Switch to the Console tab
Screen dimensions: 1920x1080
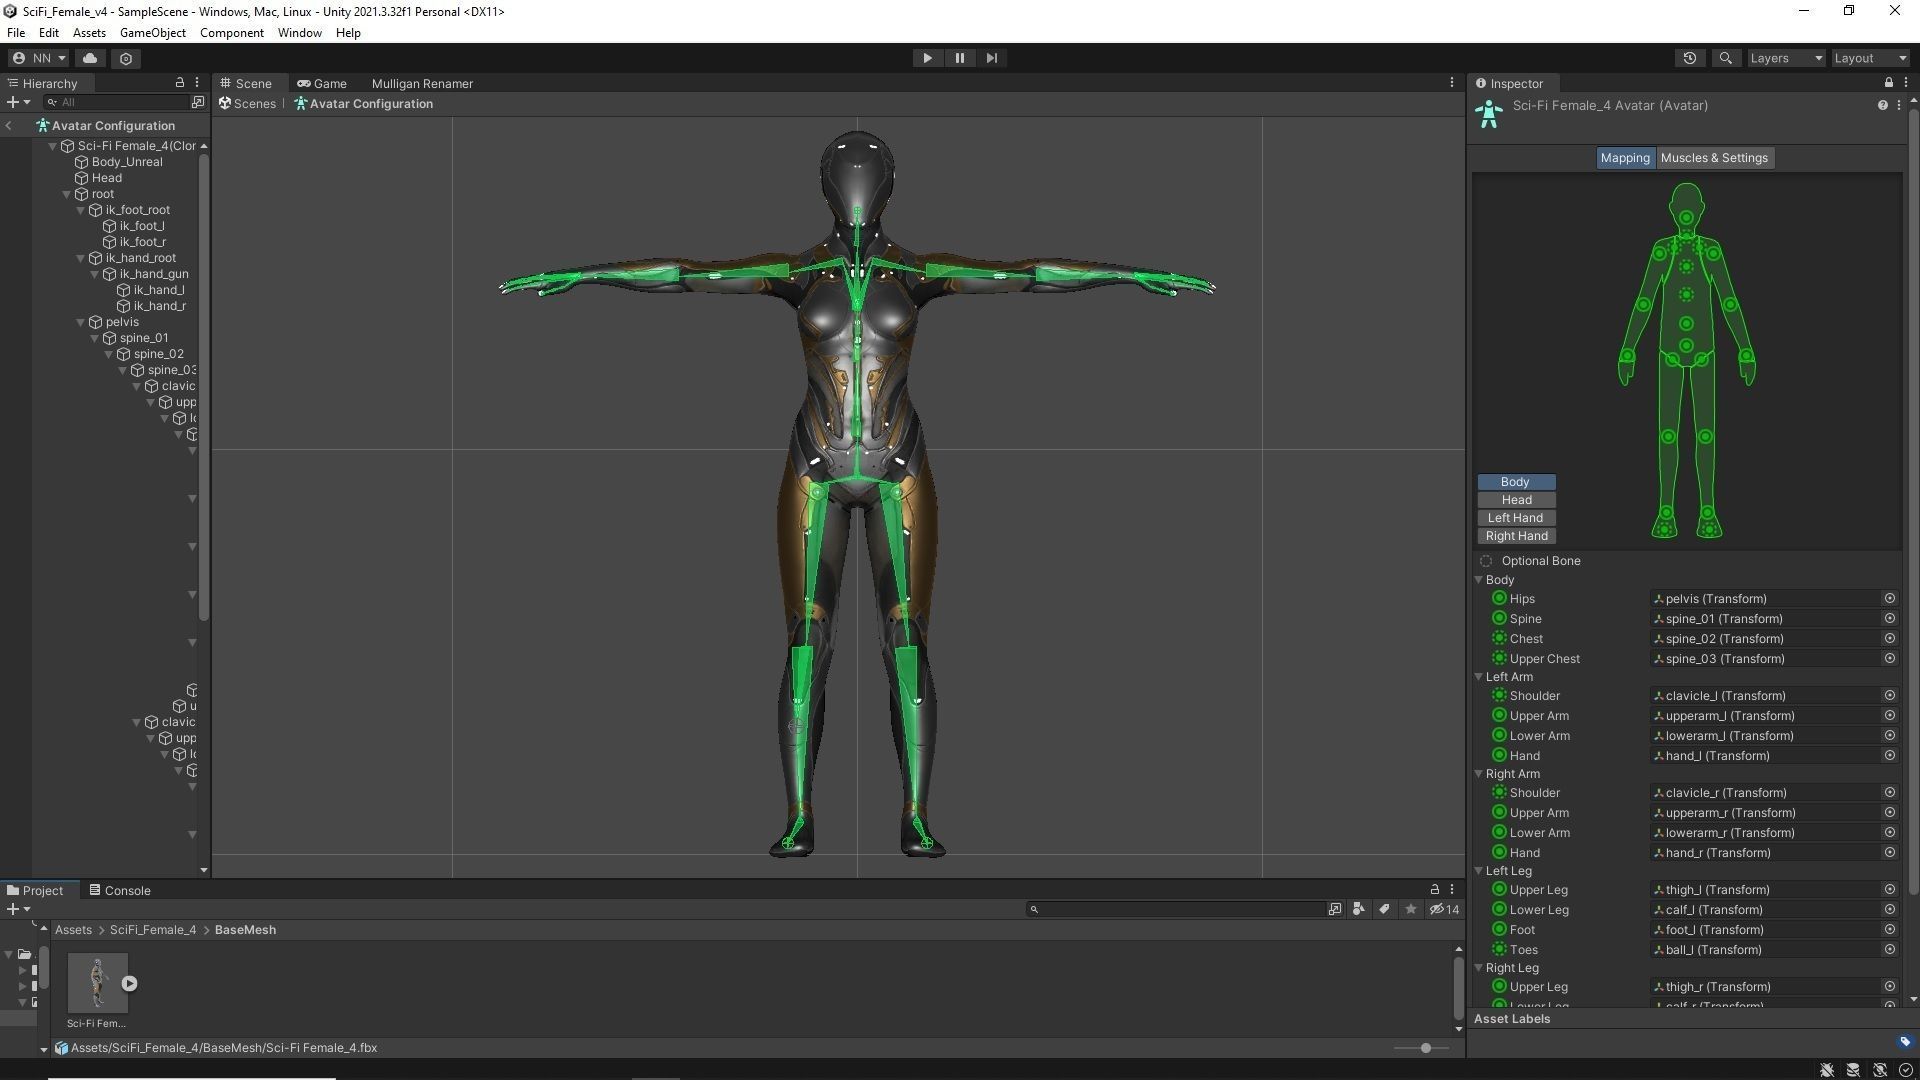119,890
